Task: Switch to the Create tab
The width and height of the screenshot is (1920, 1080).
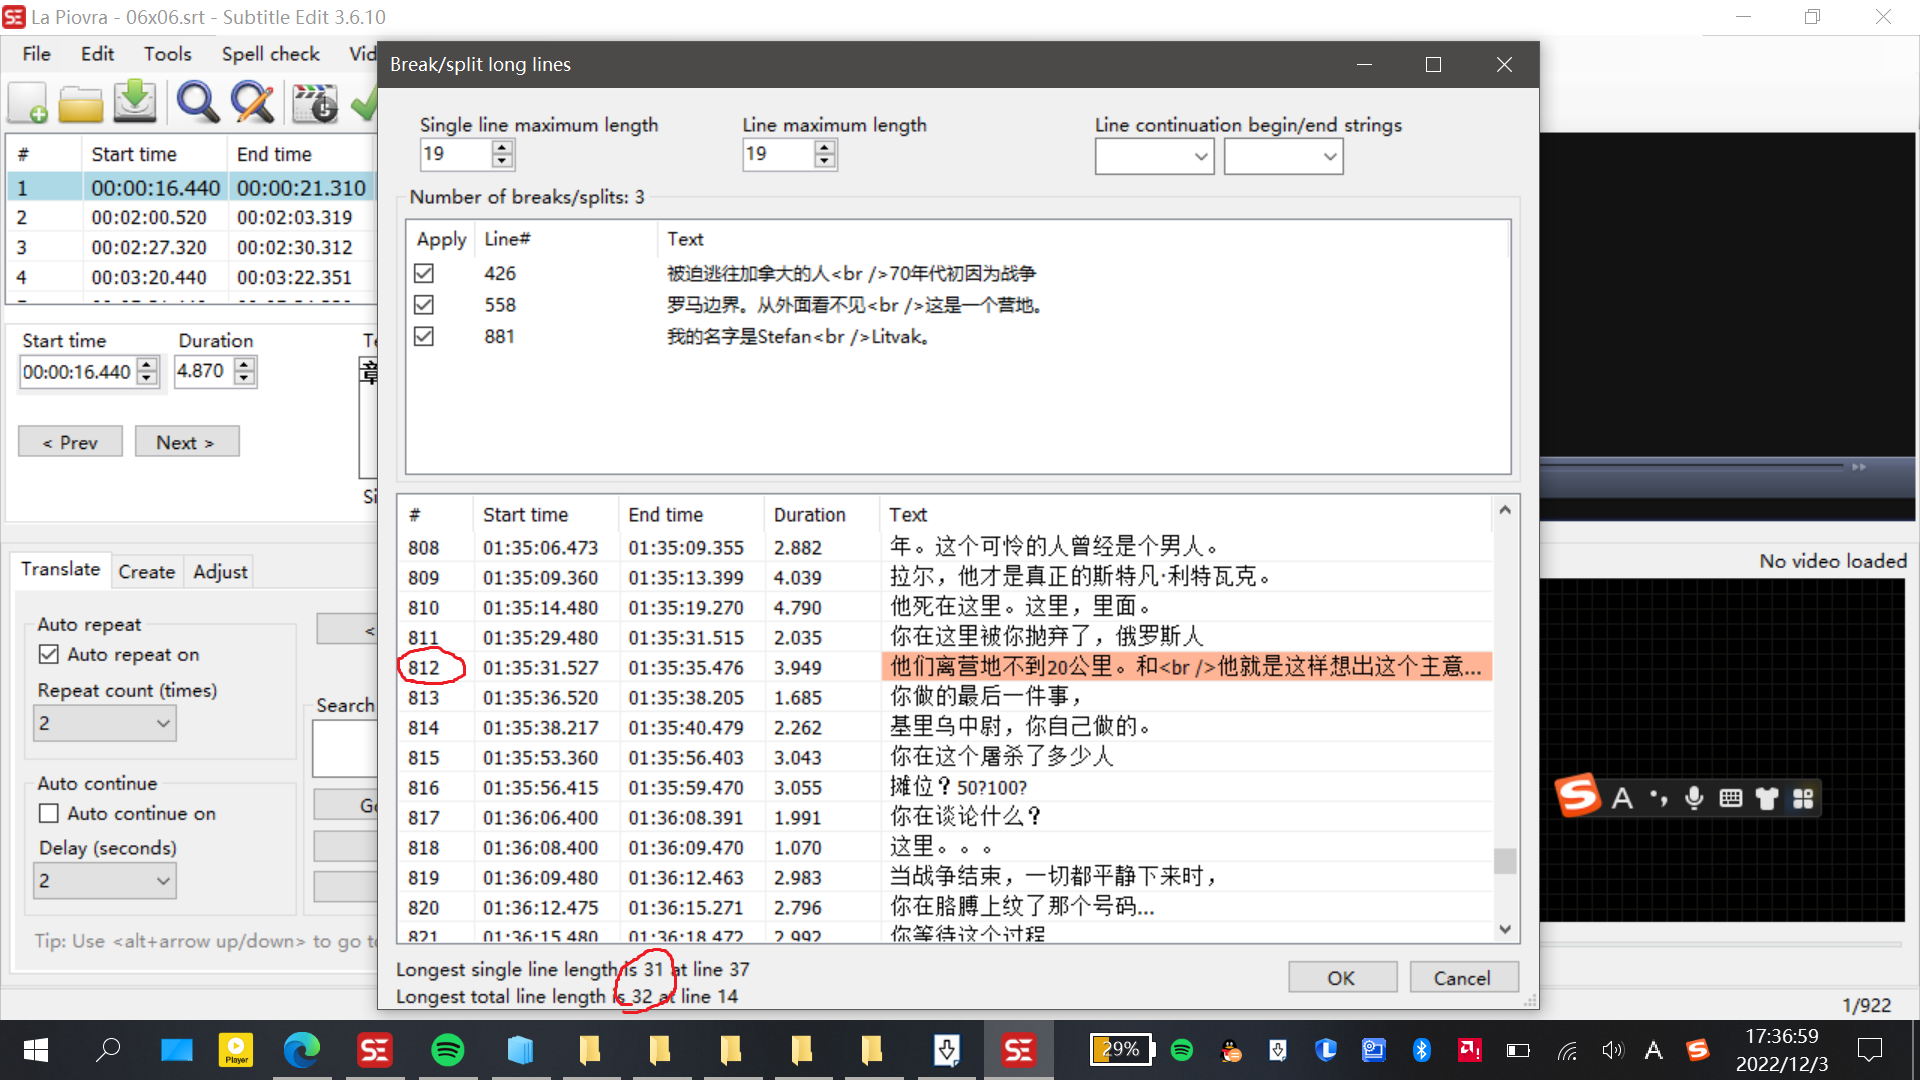Action: pos(146,571)
